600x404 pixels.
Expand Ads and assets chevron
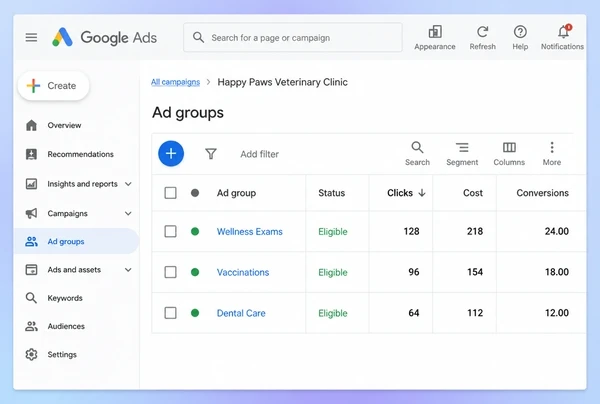[x=128, y=270]
